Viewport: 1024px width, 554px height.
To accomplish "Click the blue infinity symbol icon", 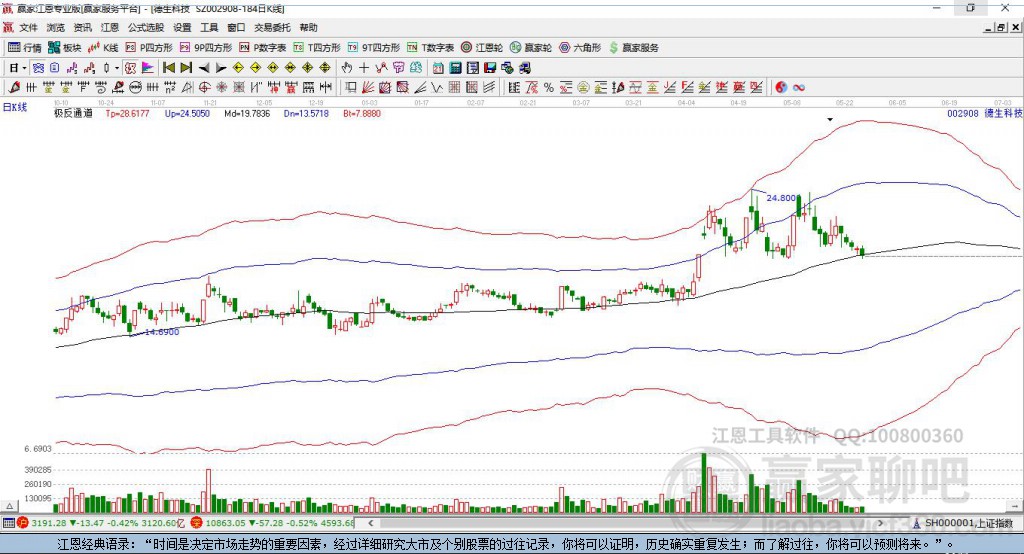I will click(x=799, y=87).
